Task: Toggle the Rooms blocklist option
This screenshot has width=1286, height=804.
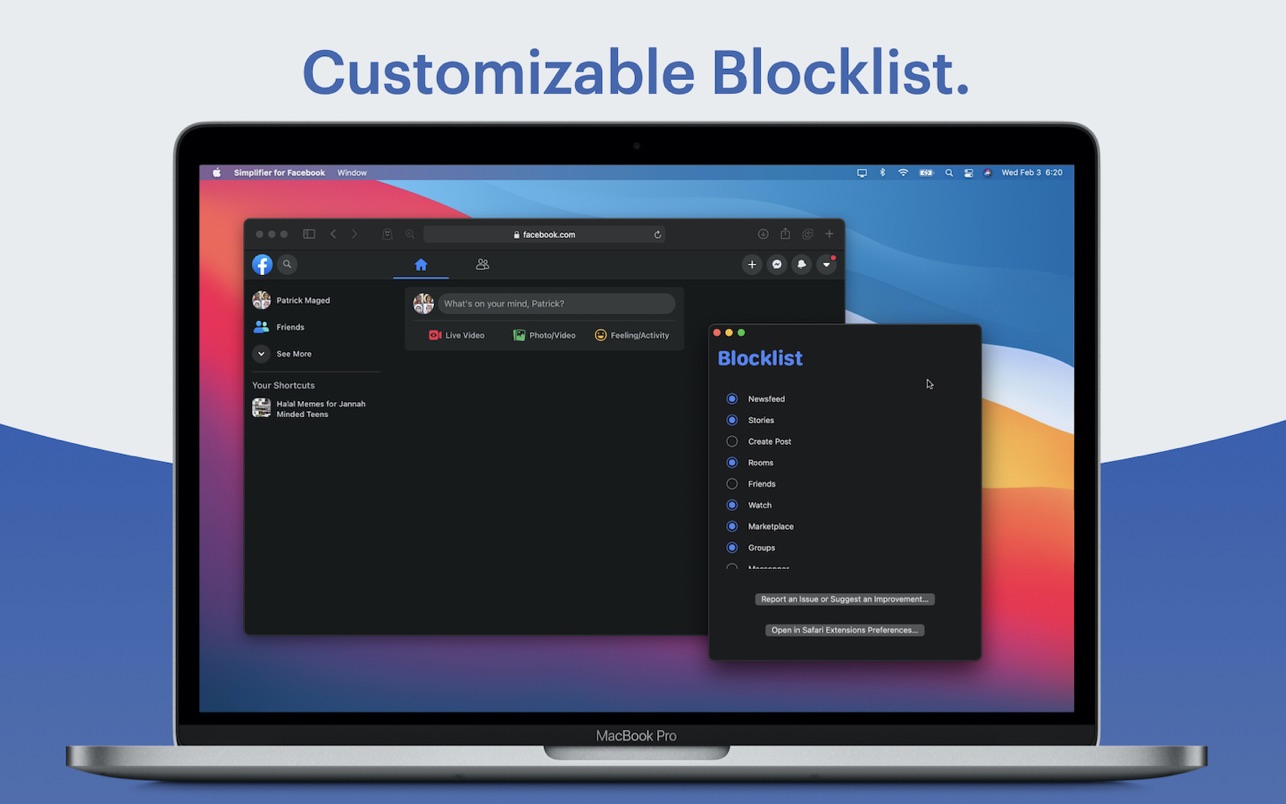Action: 732,462
